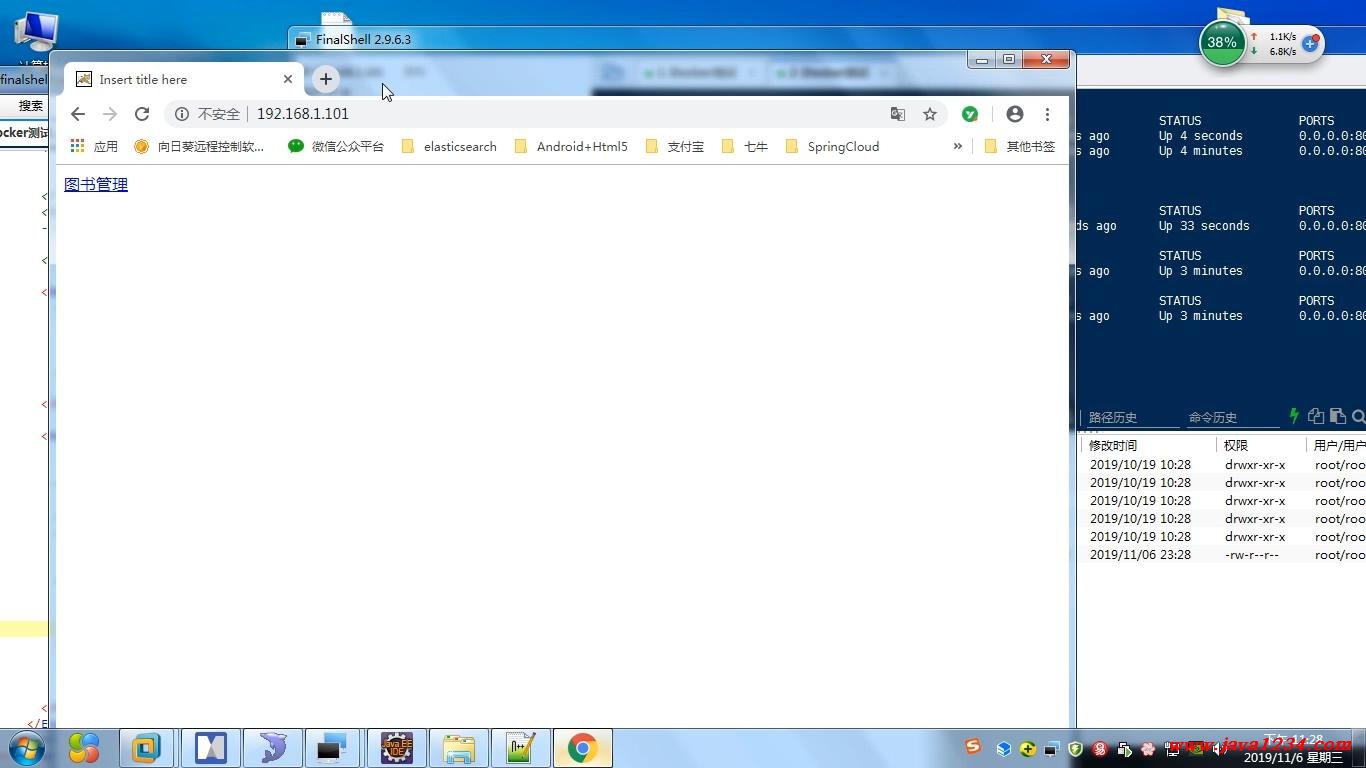Open Google Translate icon in address bar
Image resolution: width=1366 pixels, height=768 pixels.
coord(898,114)
